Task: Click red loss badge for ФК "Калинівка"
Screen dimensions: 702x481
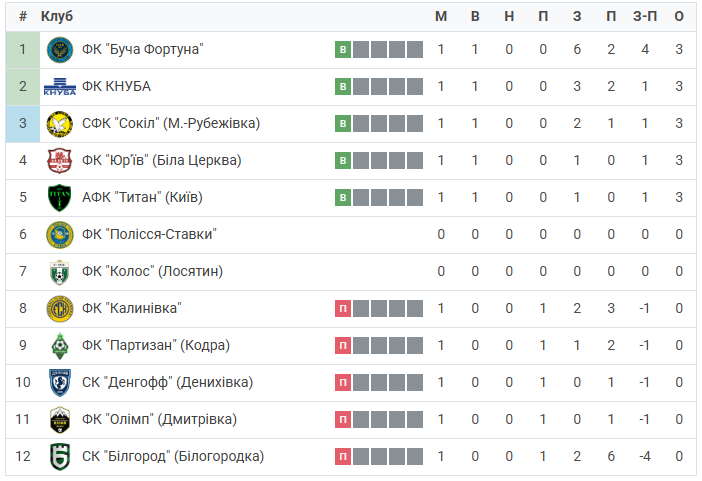Action: [343, 309]
